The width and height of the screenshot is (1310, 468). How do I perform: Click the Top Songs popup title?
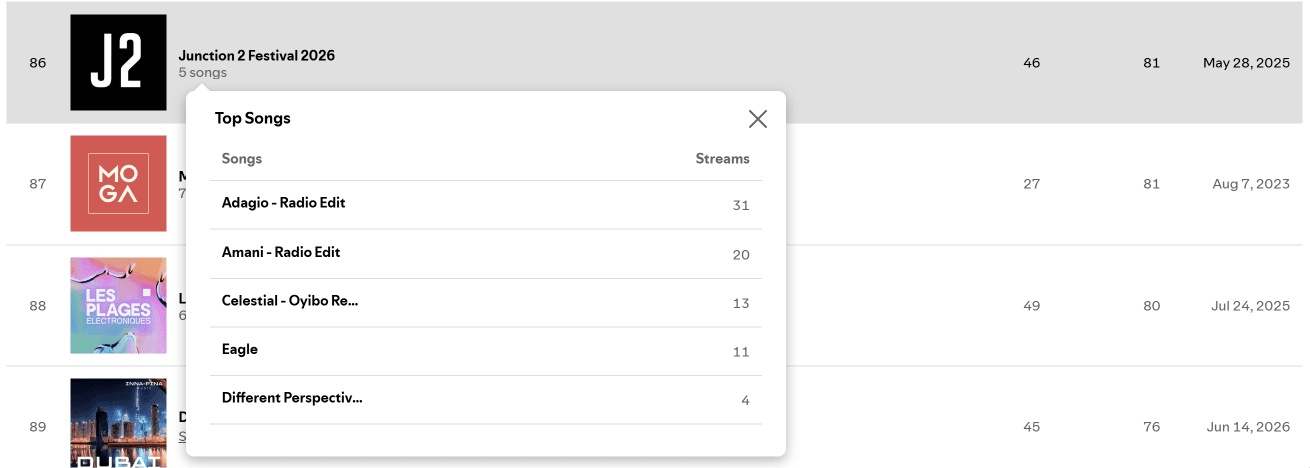click(253, 118)
